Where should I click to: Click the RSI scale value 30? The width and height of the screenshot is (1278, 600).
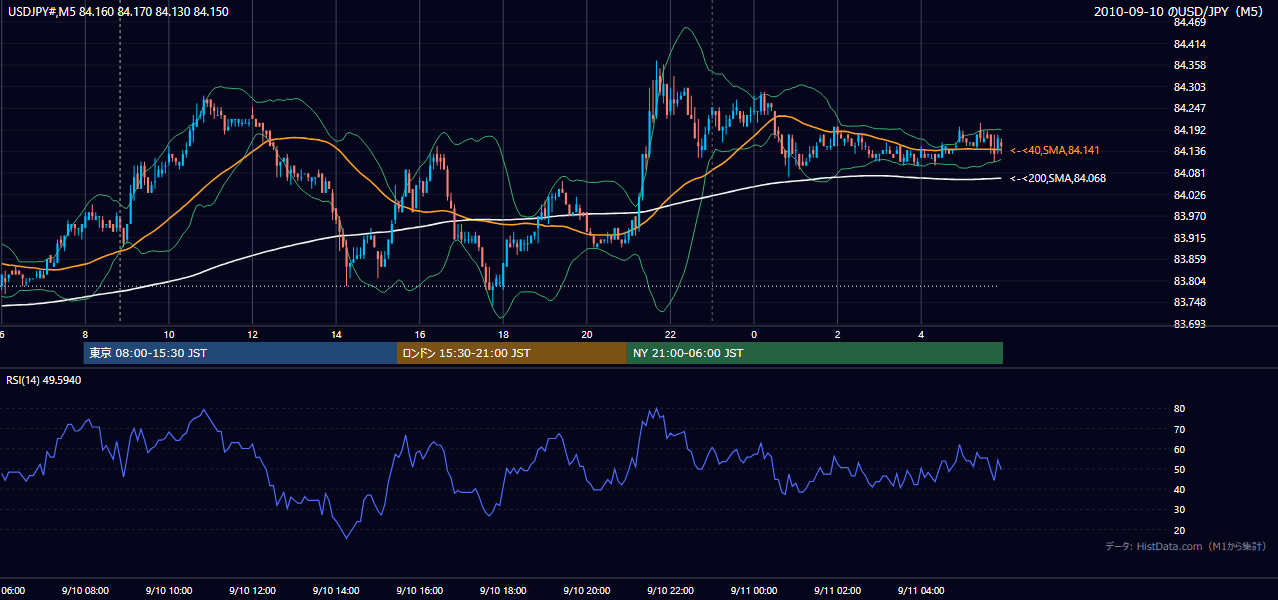tap(1179, 510)
